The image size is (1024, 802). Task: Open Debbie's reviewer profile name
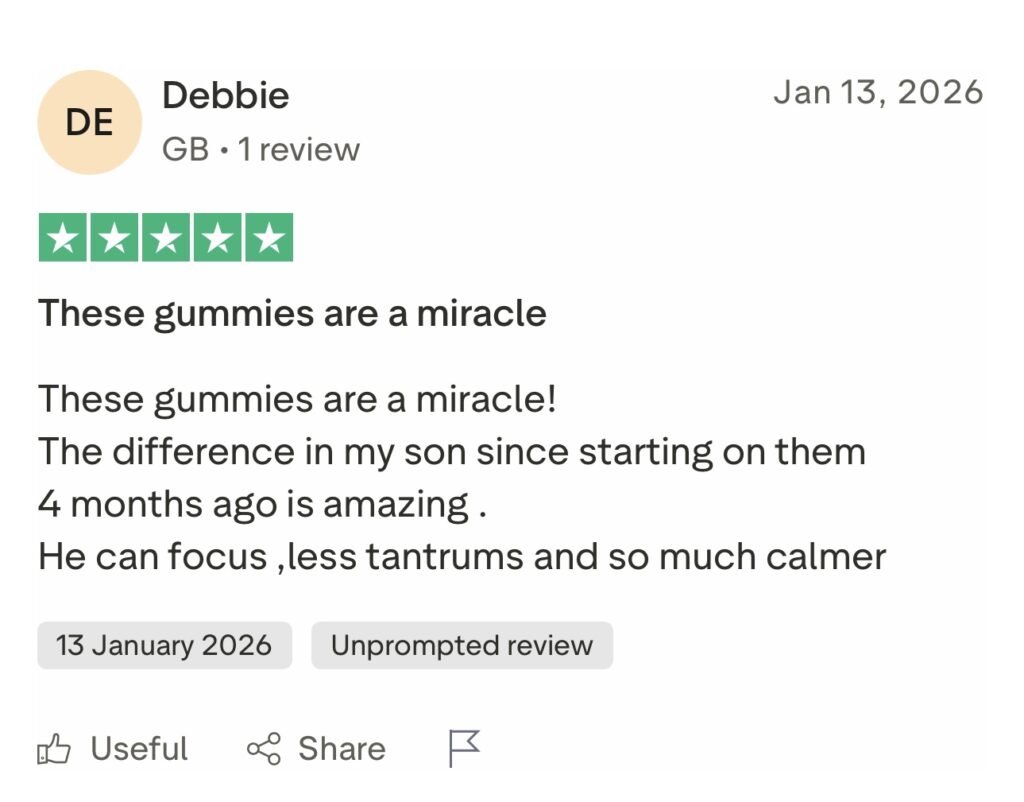click(x=225, y=96)
